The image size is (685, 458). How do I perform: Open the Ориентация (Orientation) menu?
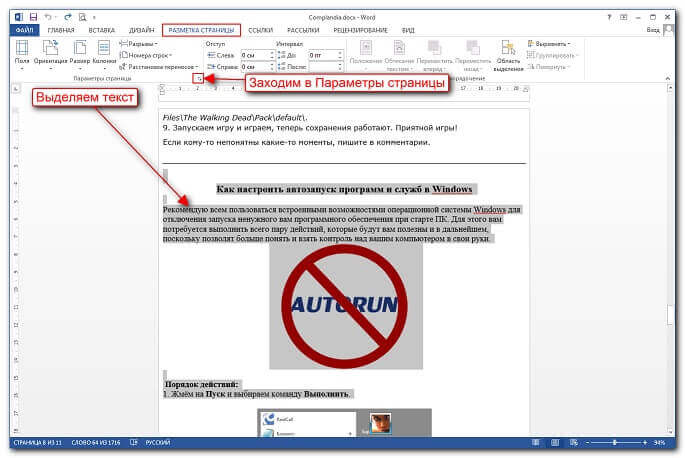pyautogui.click(x=50, y=54)
